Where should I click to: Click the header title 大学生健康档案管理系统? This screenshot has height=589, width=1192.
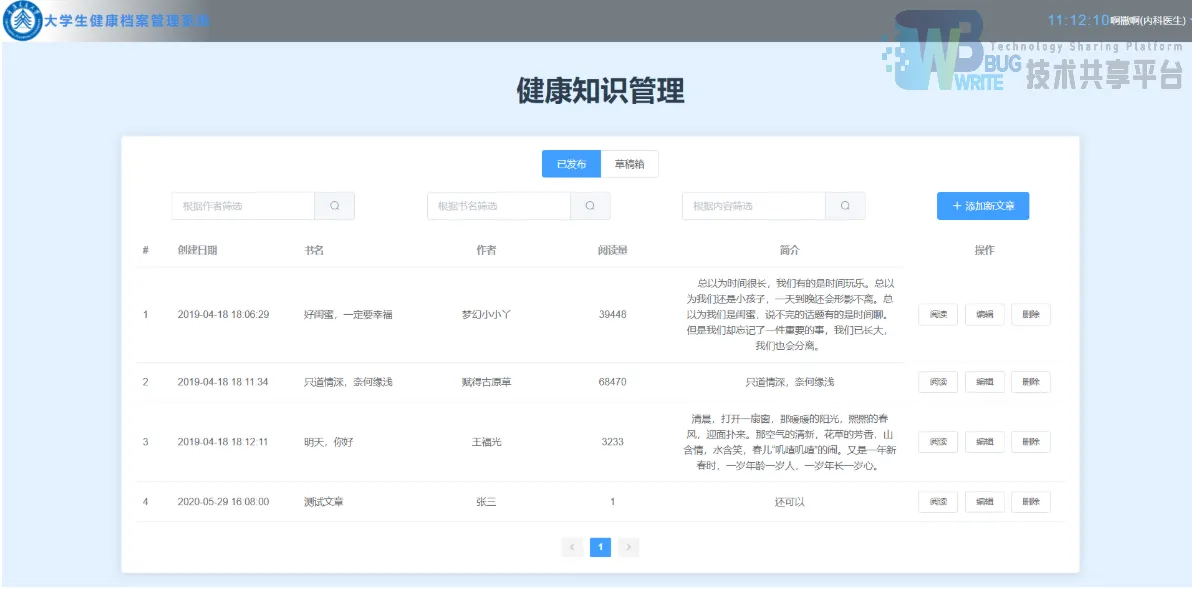coord(127,21)
